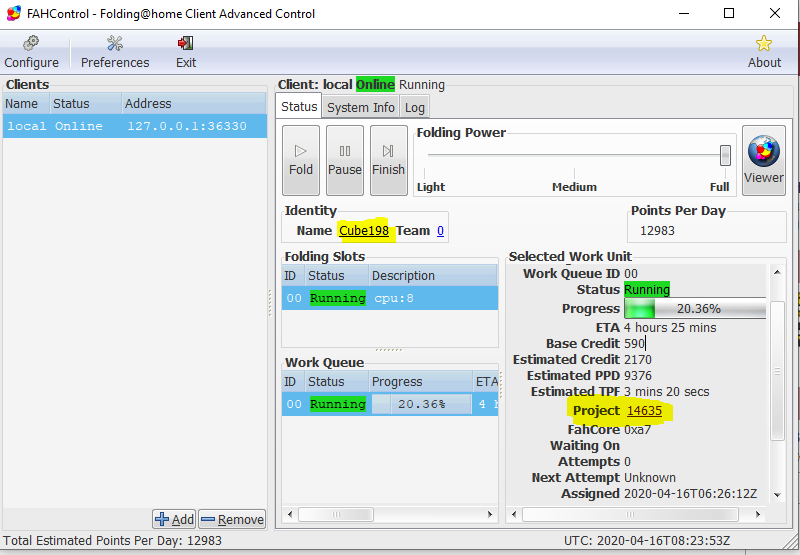
Task: Minimize the FAHControl window
Action: click(684, 13)
